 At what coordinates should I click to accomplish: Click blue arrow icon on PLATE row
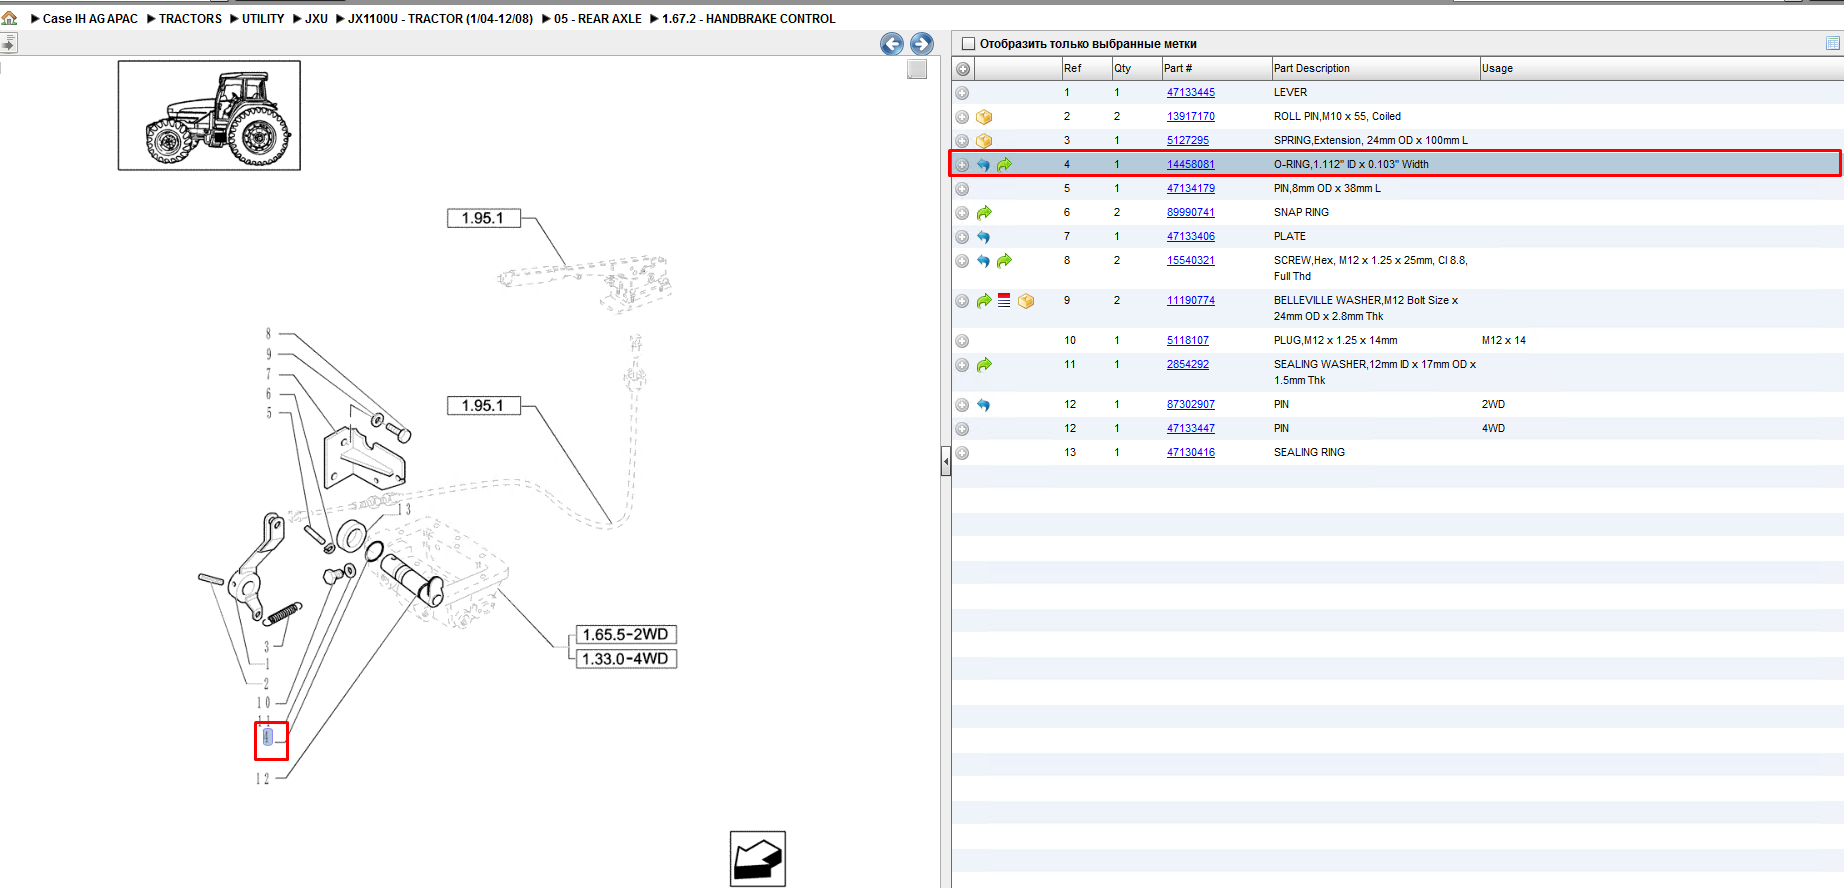tap(984, 237)
